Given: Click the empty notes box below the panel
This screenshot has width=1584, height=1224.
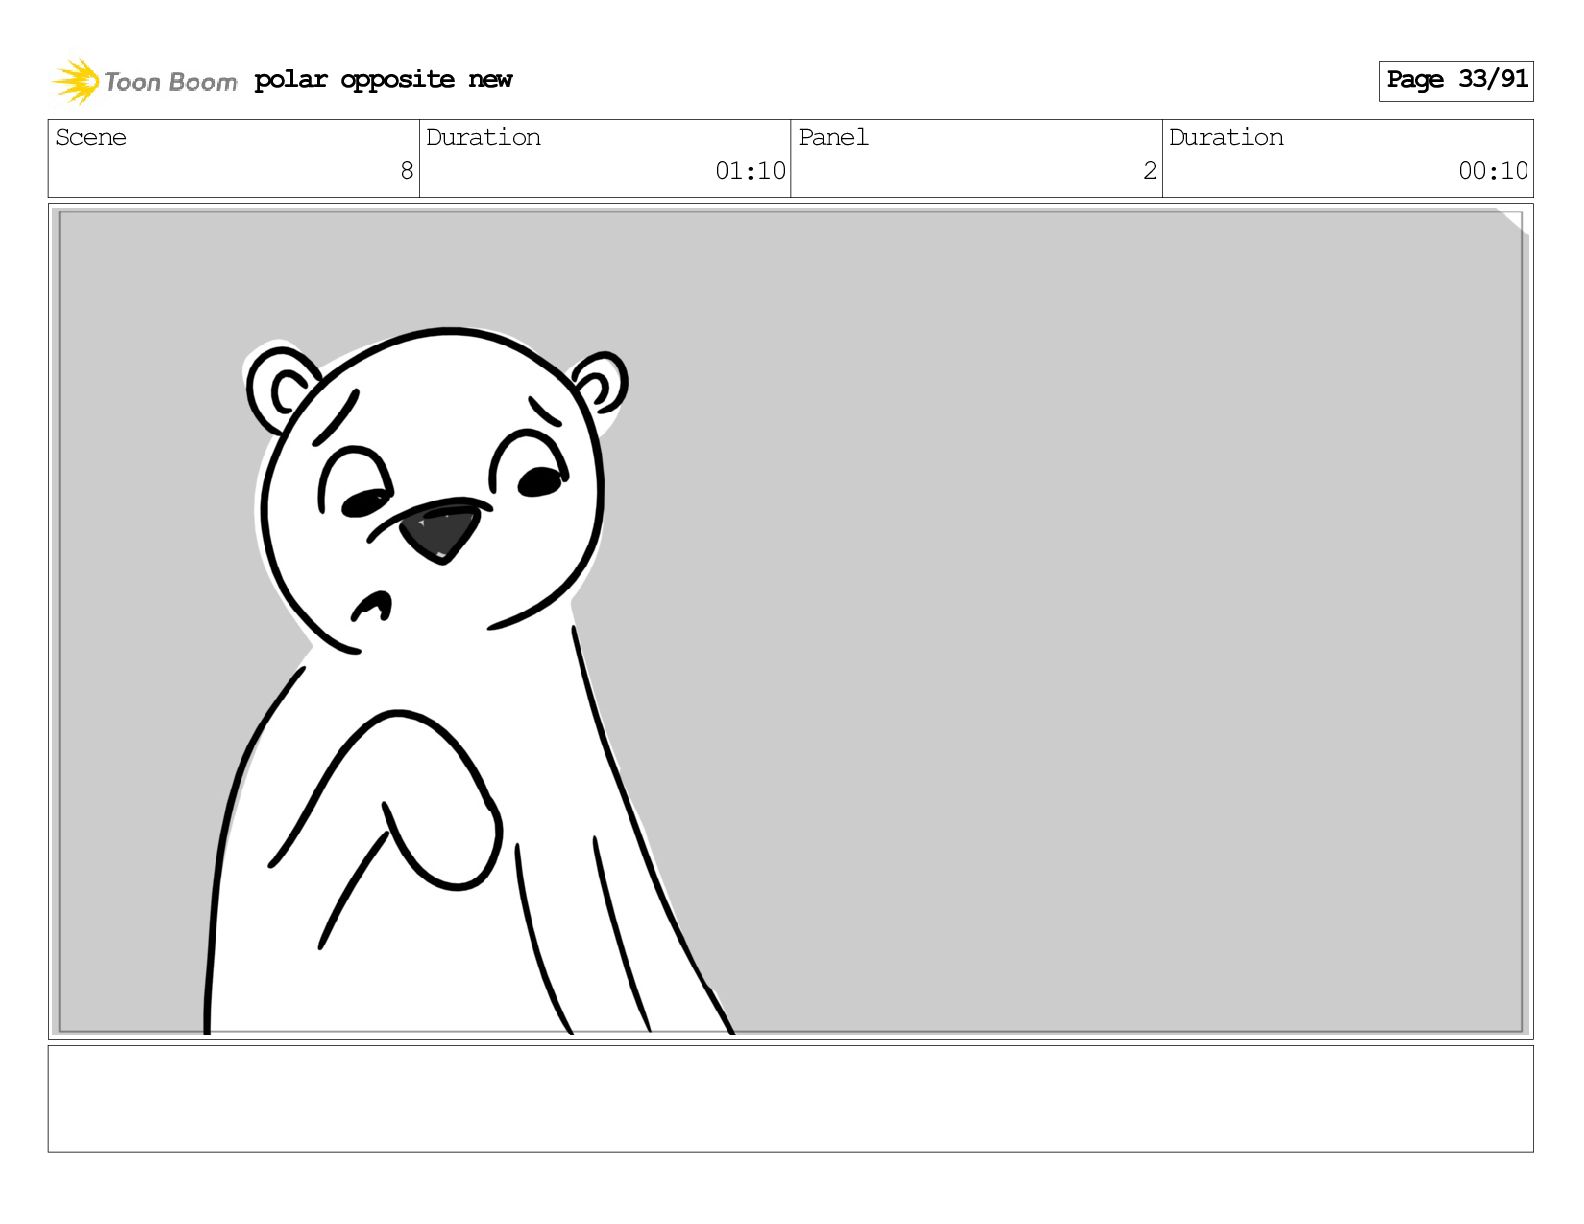Looking at the screenshot, I should [x=790, y=1098].
